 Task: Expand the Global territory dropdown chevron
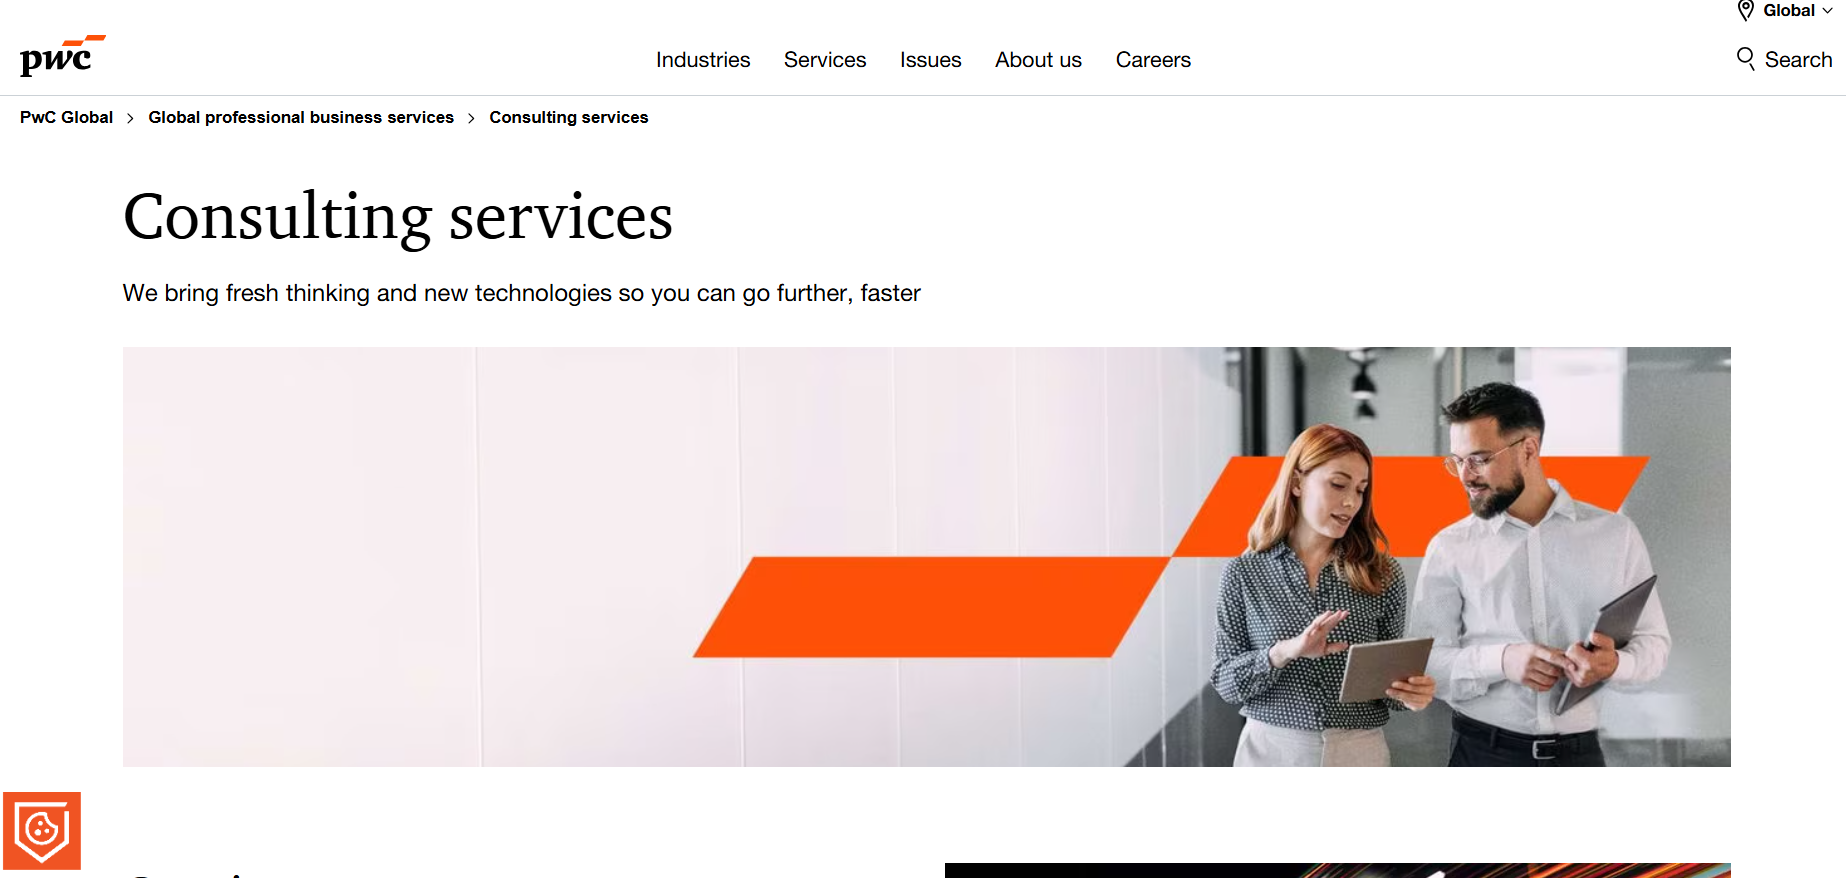(x=1828, y=11)
